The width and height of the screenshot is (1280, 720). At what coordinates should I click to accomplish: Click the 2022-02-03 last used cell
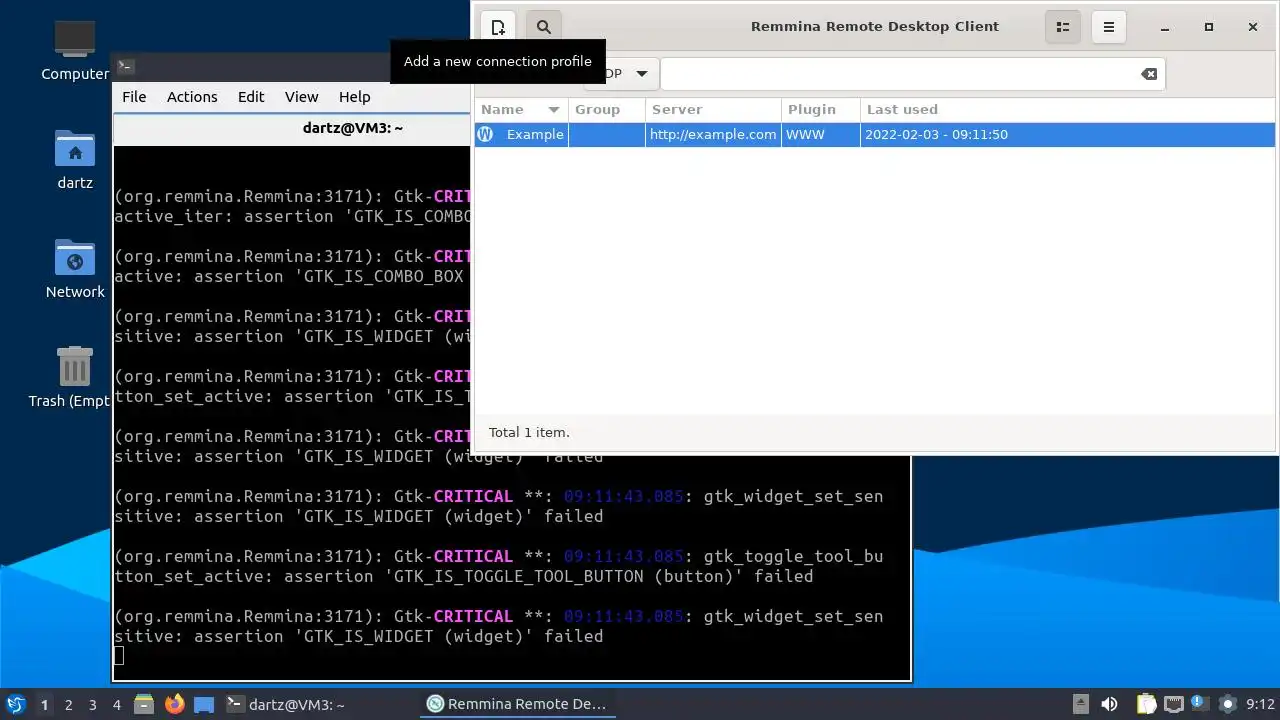point(936,134)
